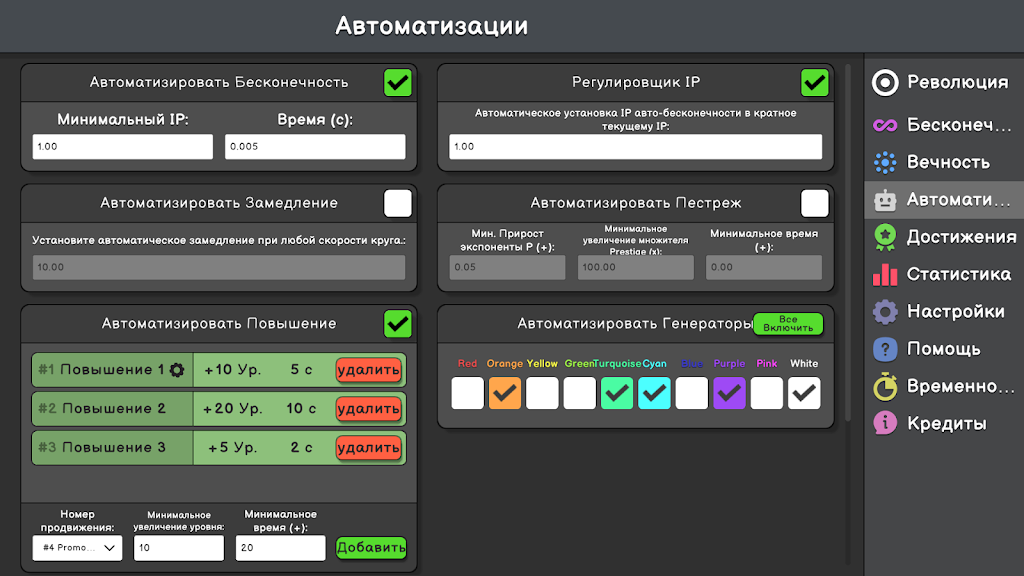This screenshot has width=1024, height=576.
Task: Click the red Статистика bar chart icon
Action: 885,274
